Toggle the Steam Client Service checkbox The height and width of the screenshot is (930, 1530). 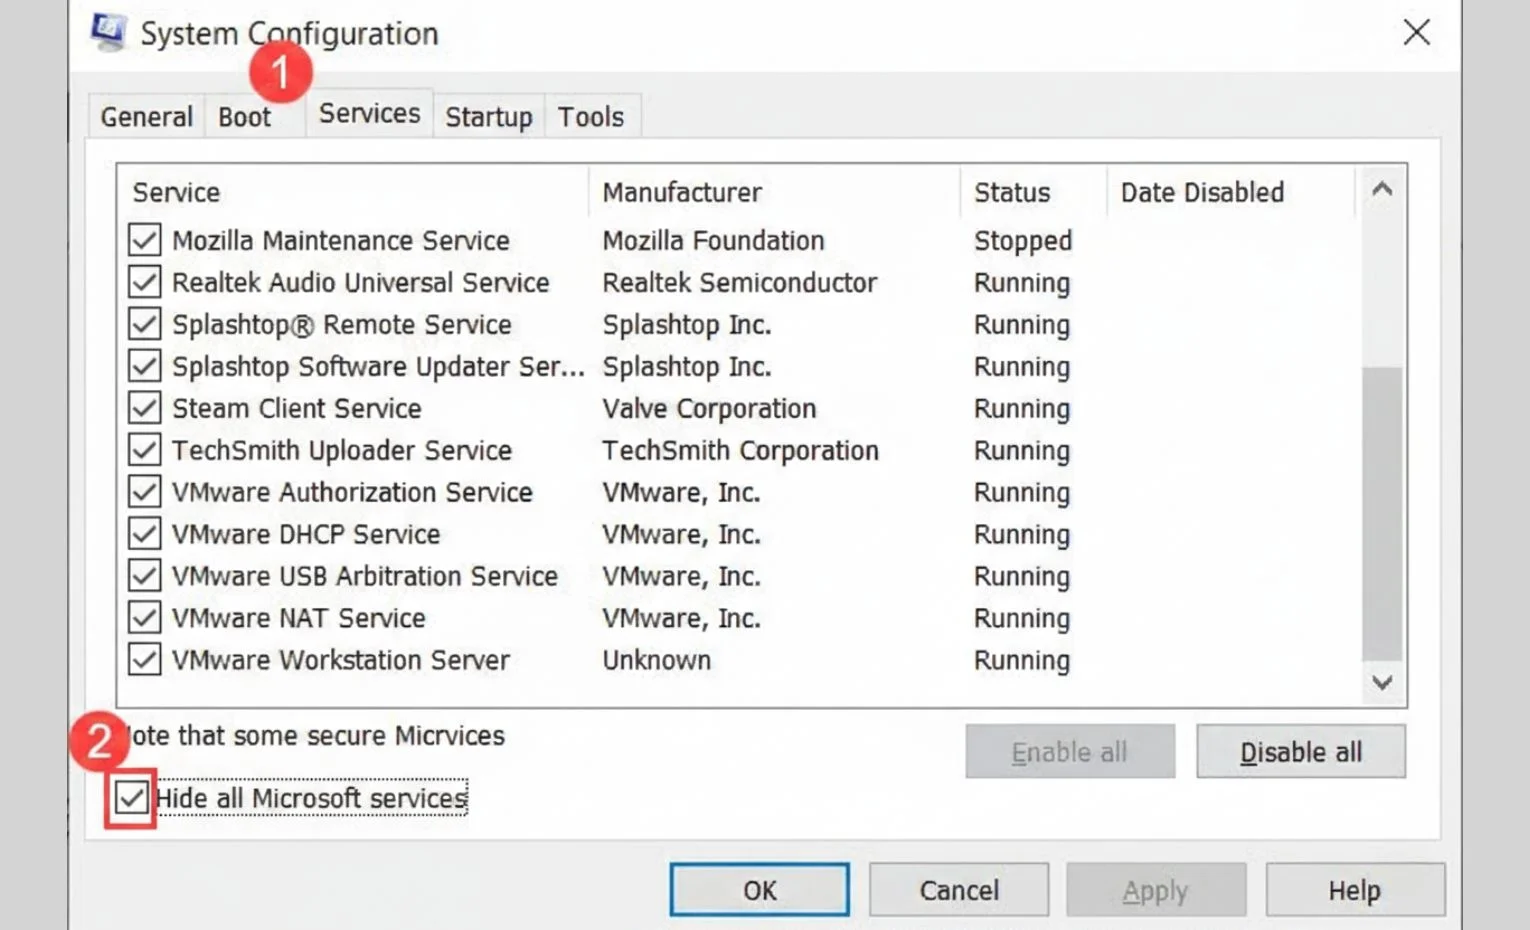point(144,408)
